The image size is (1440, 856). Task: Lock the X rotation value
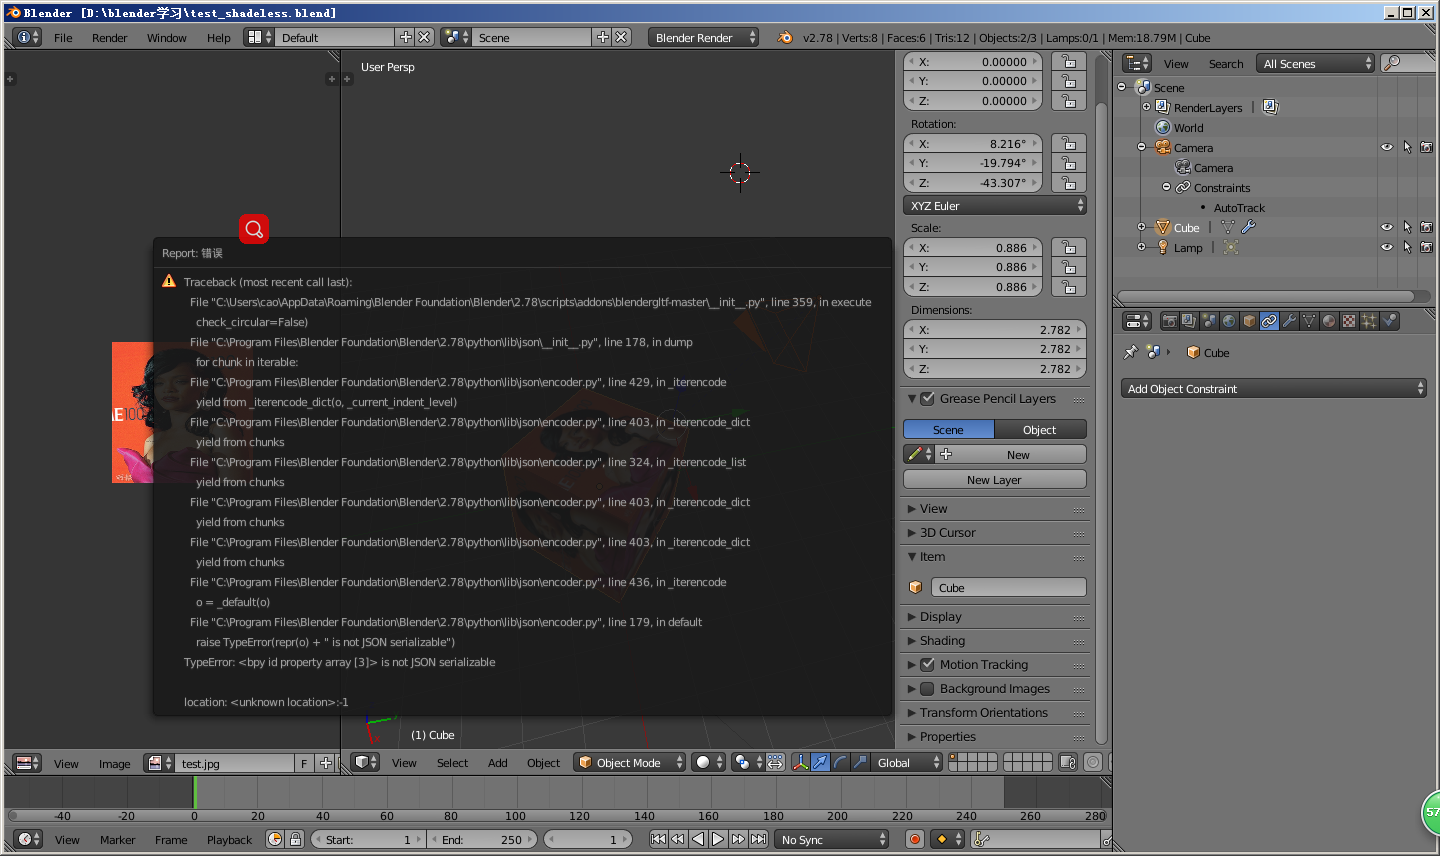(x=1069, y=144)
